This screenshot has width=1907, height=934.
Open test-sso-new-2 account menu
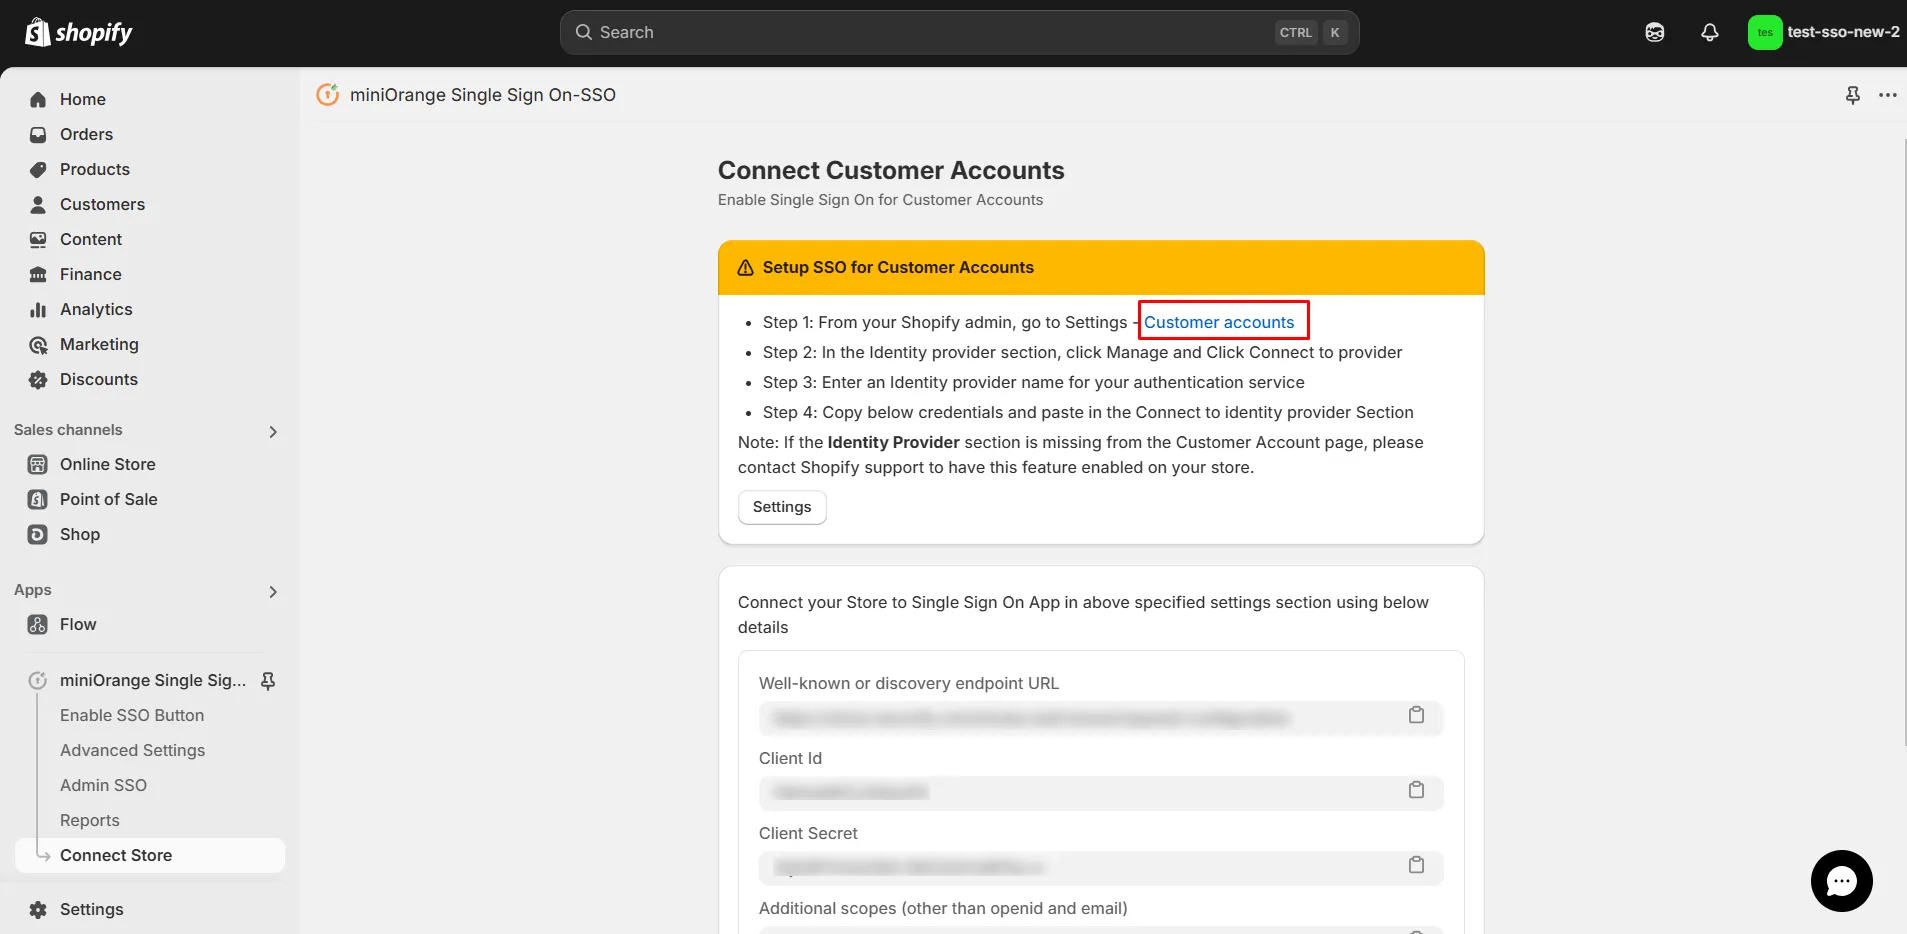[1824, 32]
